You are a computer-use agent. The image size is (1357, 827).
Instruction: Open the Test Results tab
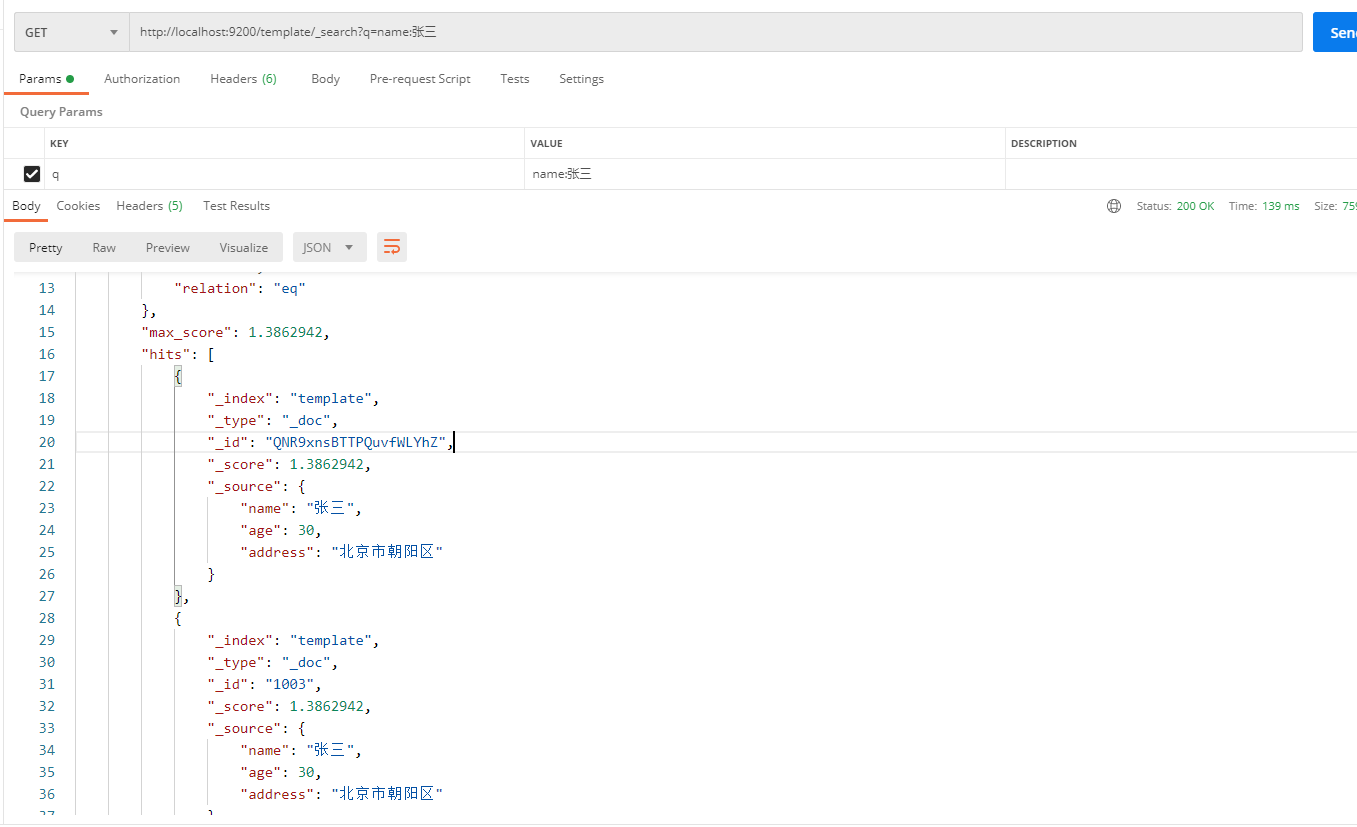[236, 206]
